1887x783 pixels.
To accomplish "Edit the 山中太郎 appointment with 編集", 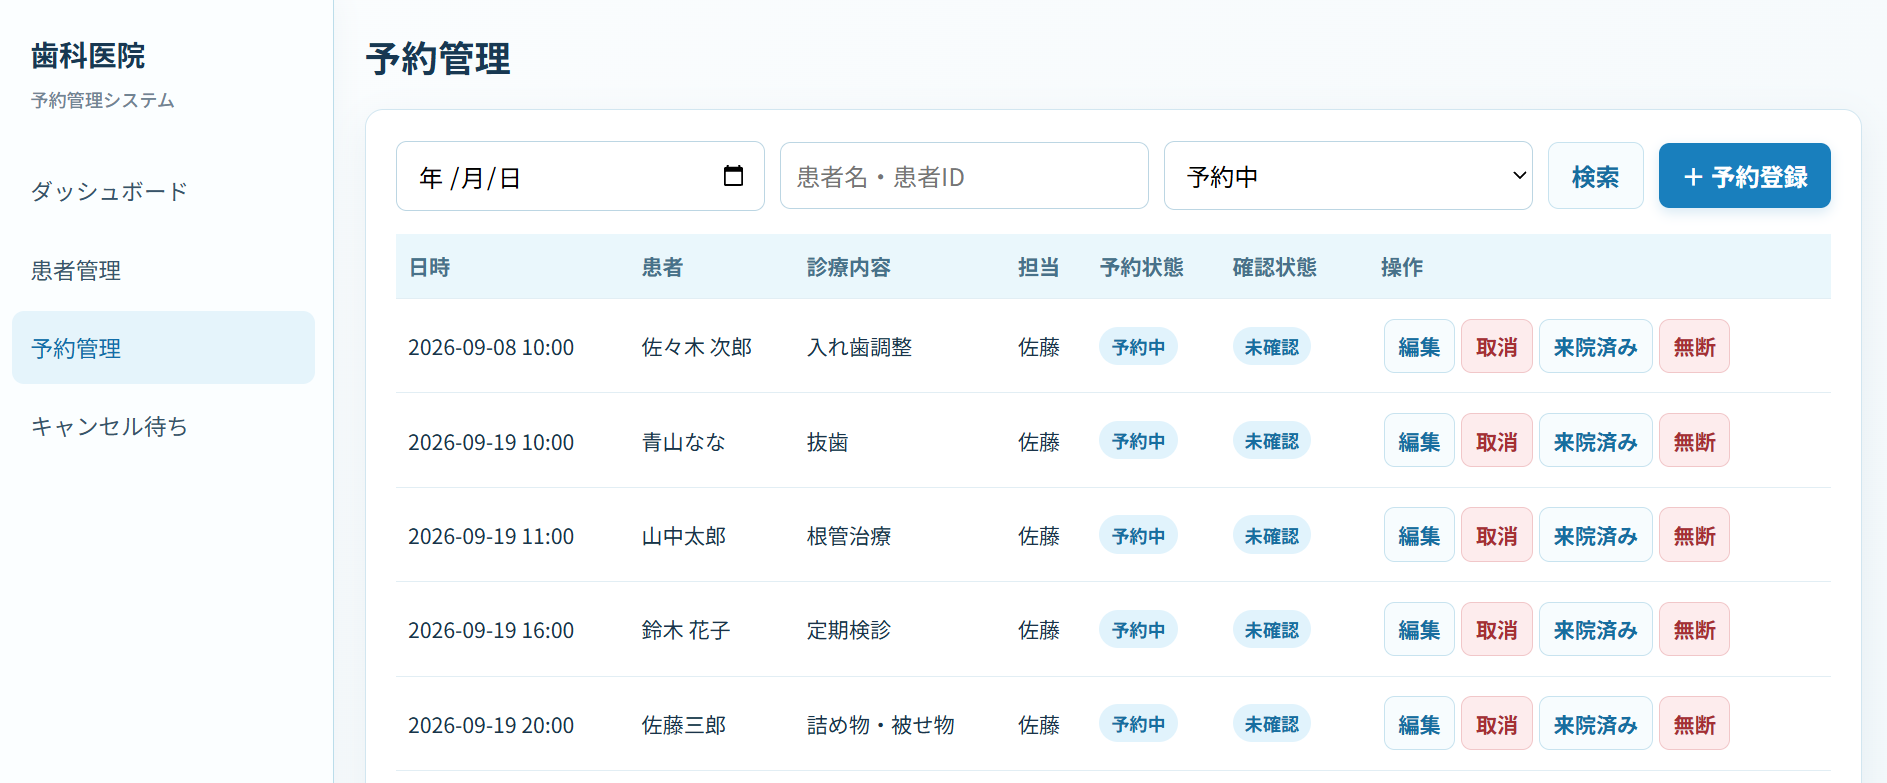I will pyautogui.click(x=1419, y=535).
